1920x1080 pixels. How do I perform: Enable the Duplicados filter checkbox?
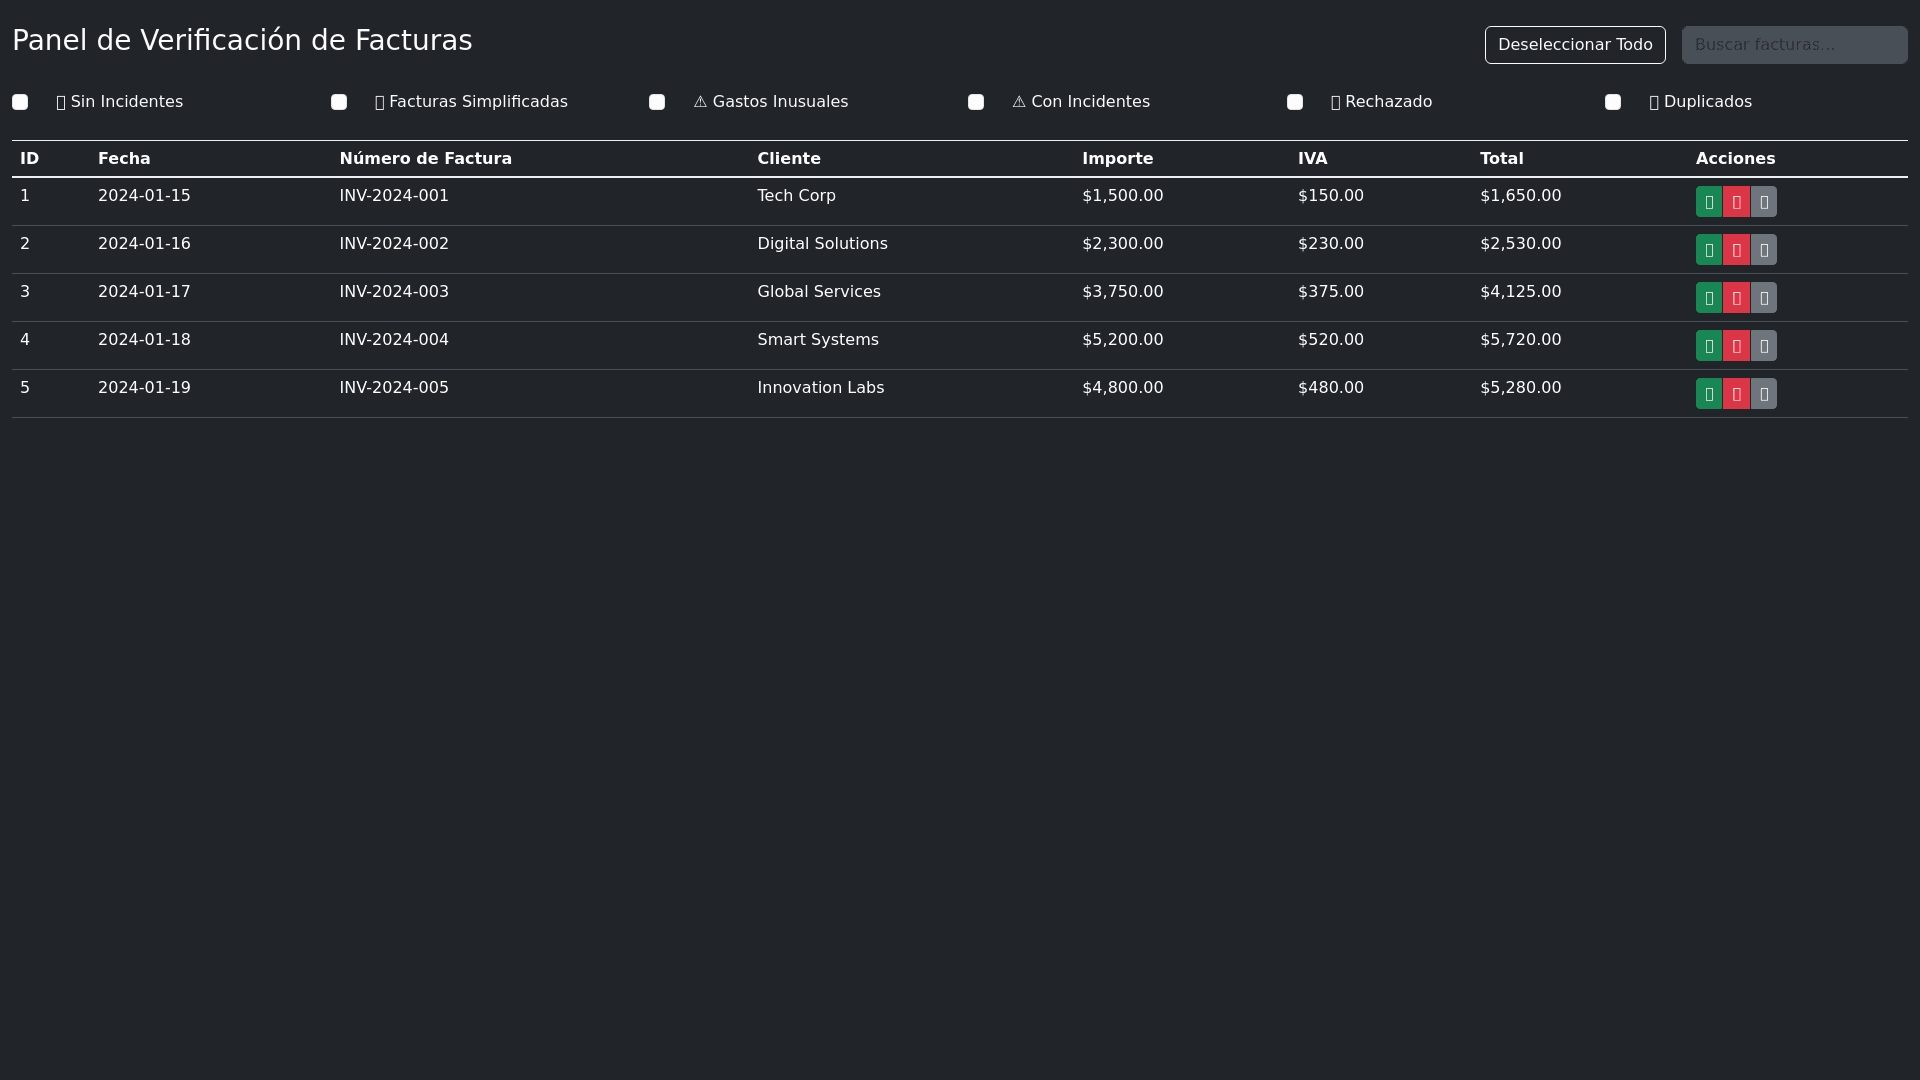[x=1613, y=102]
